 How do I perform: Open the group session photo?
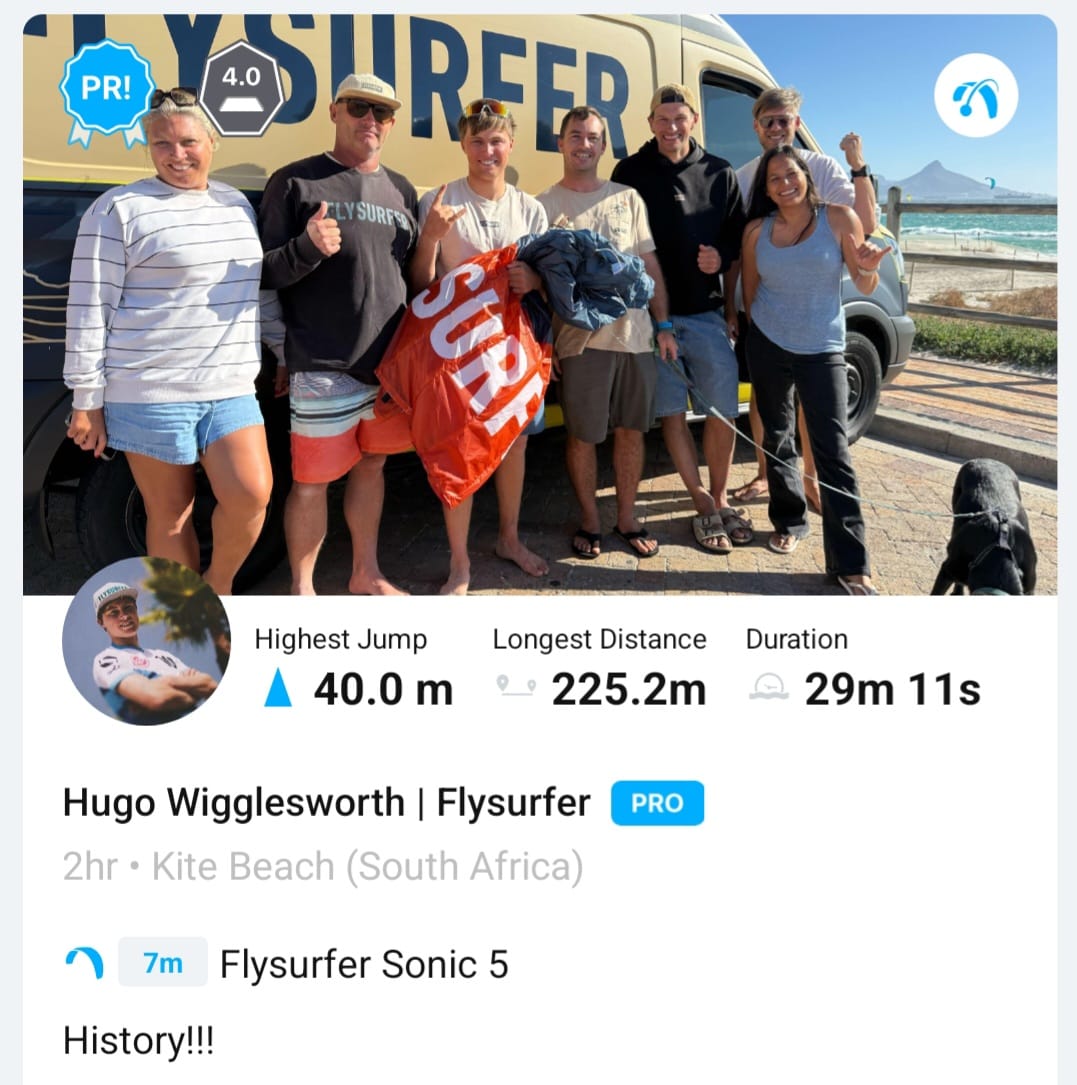click(540, 304)
